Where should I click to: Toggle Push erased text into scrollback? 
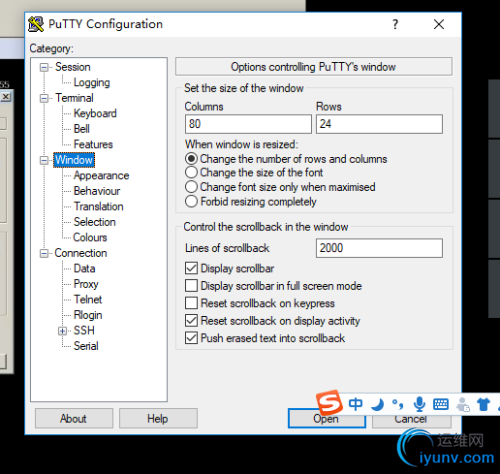tap(191, 338)
